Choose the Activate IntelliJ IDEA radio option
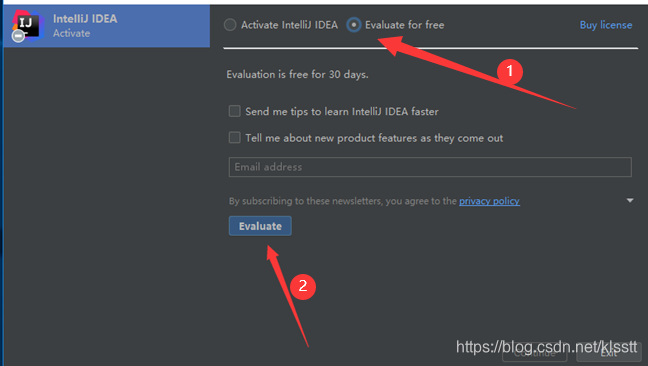The image size is (648, 366). [230, 25]
